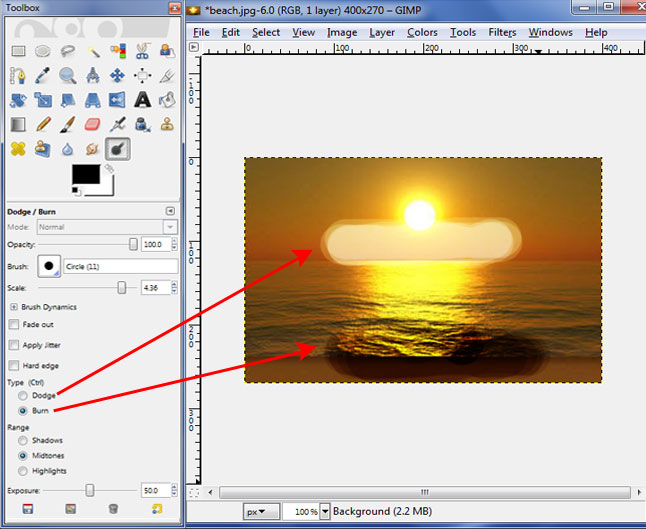Set range to Midtones

point(23,456)
